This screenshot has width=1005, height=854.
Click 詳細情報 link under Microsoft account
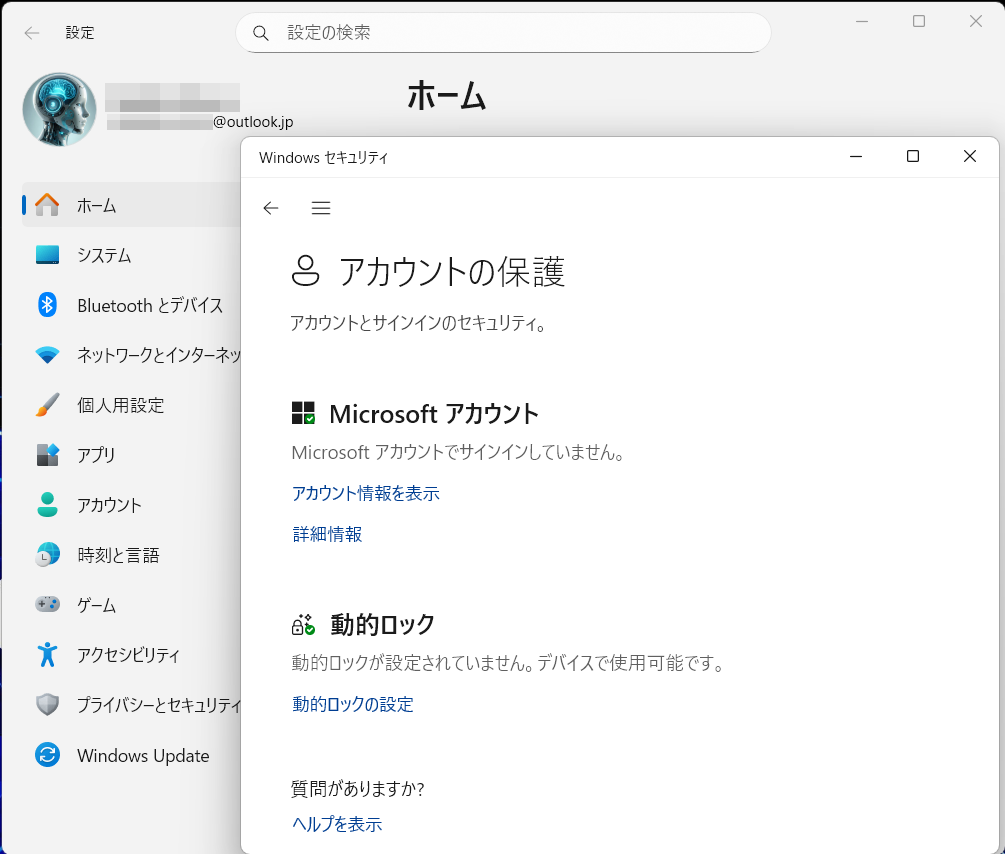click(x=327, y=534)
